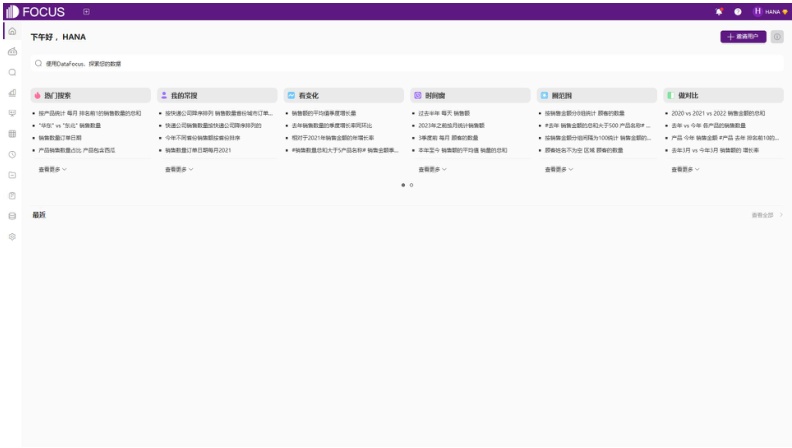
Task: Open the robot assistant icon in sidebar
Action: point(13,52)
